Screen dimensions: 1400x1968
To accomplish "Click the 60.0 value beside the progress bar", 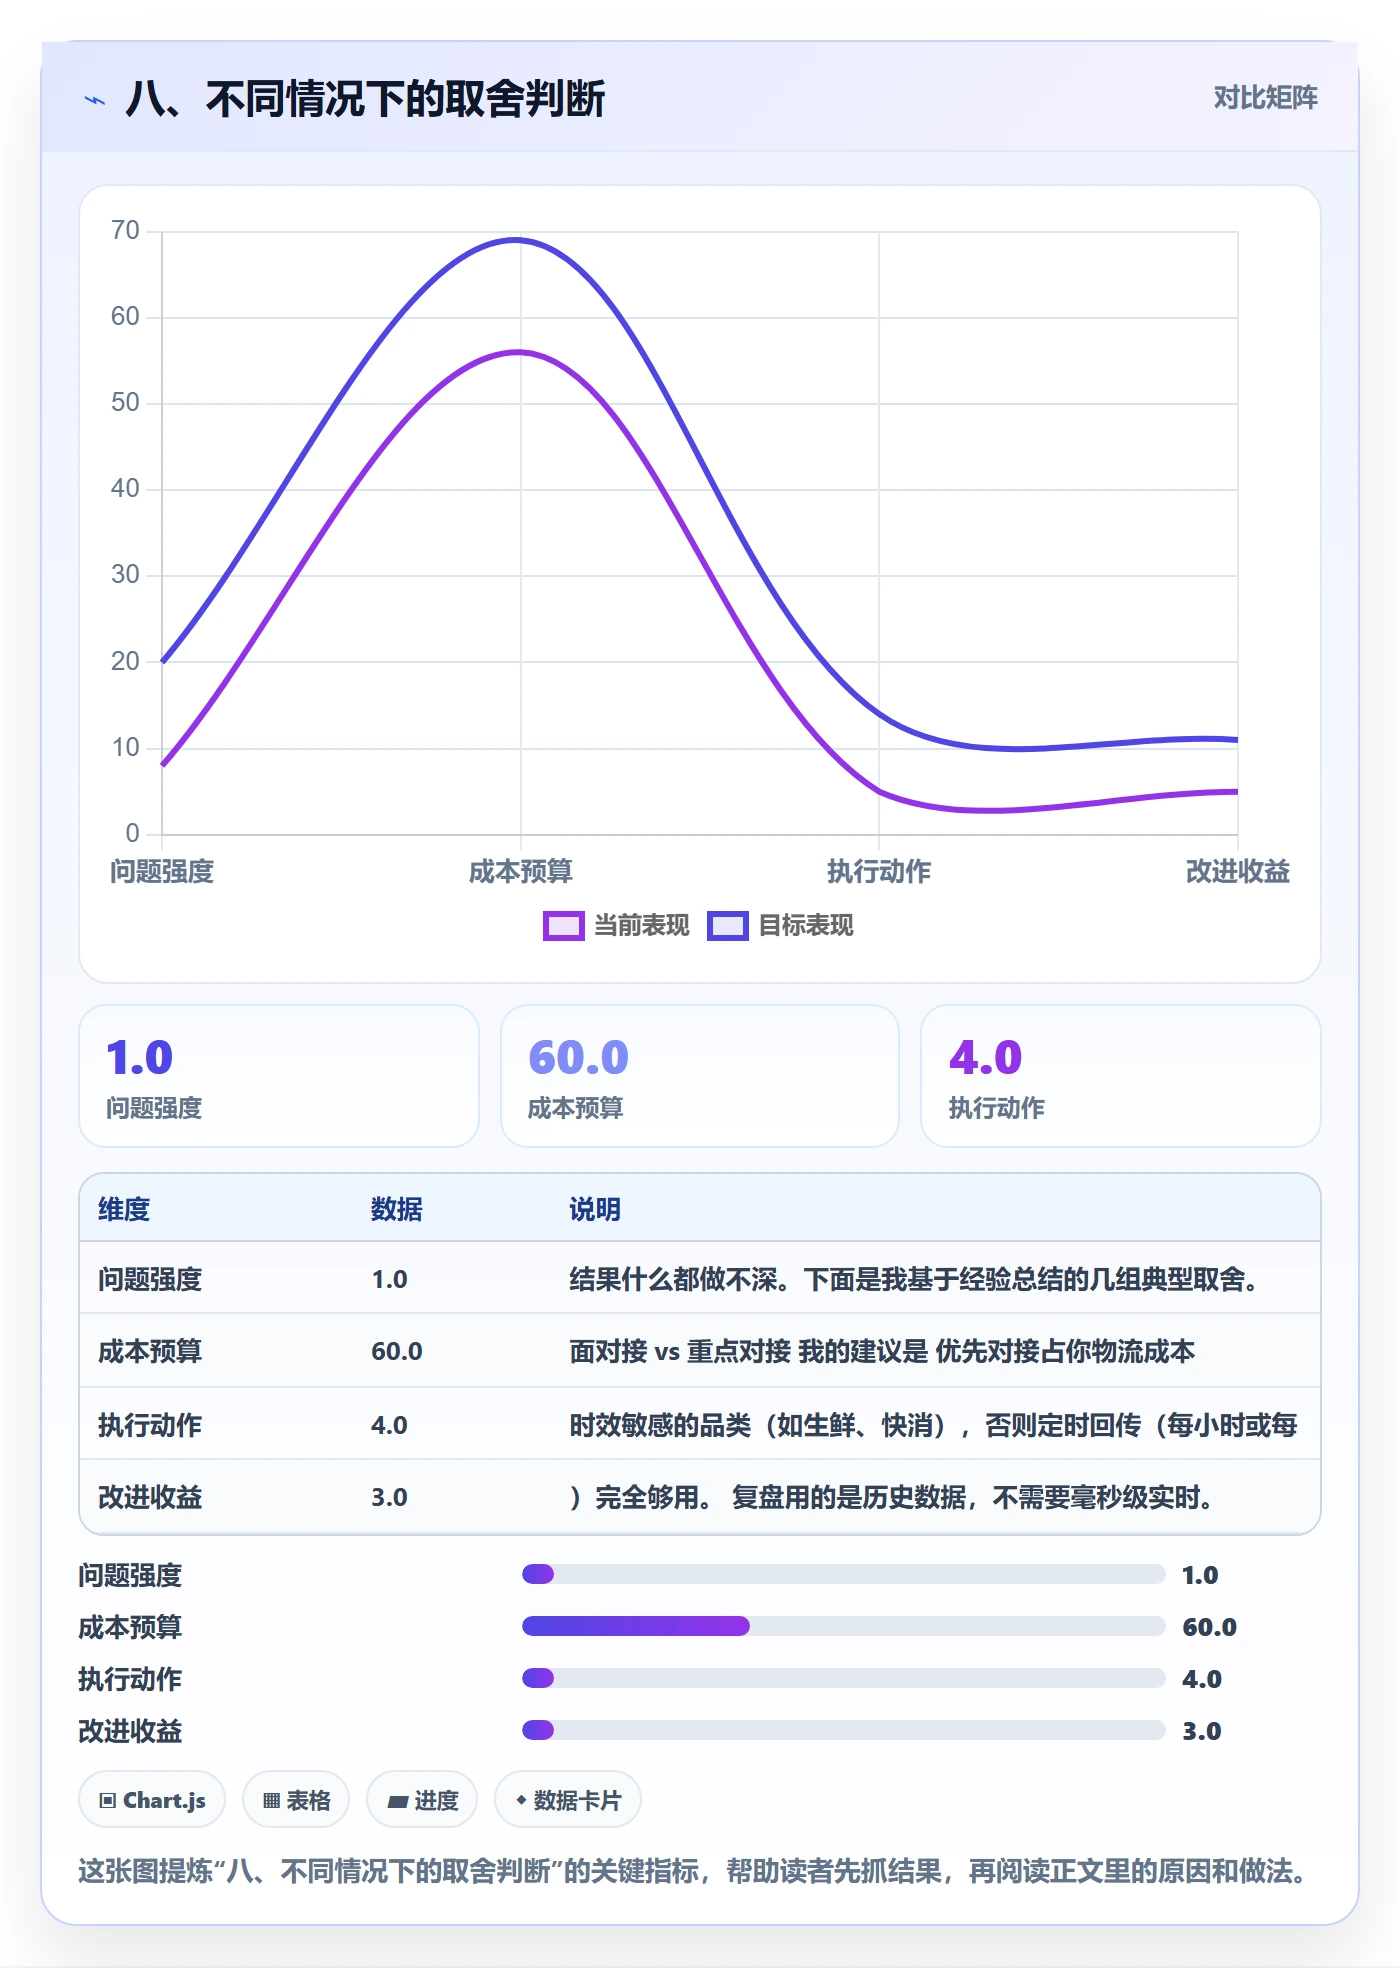I will (1209, 1627).
